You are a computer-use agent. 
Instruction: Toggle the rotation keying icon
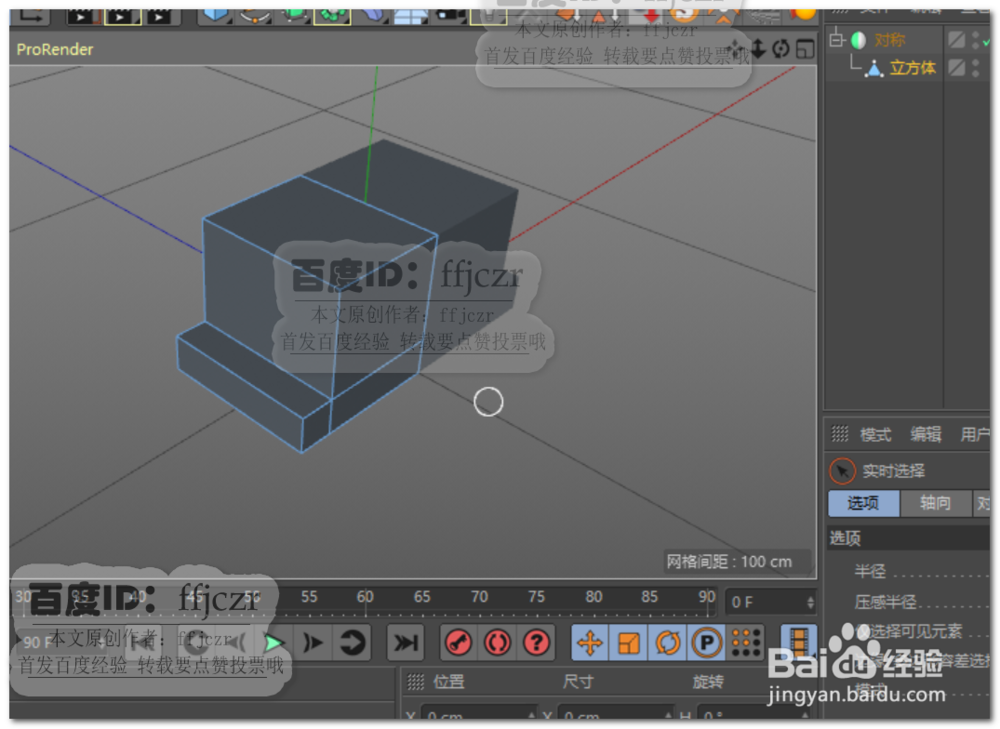click(668, 643)
